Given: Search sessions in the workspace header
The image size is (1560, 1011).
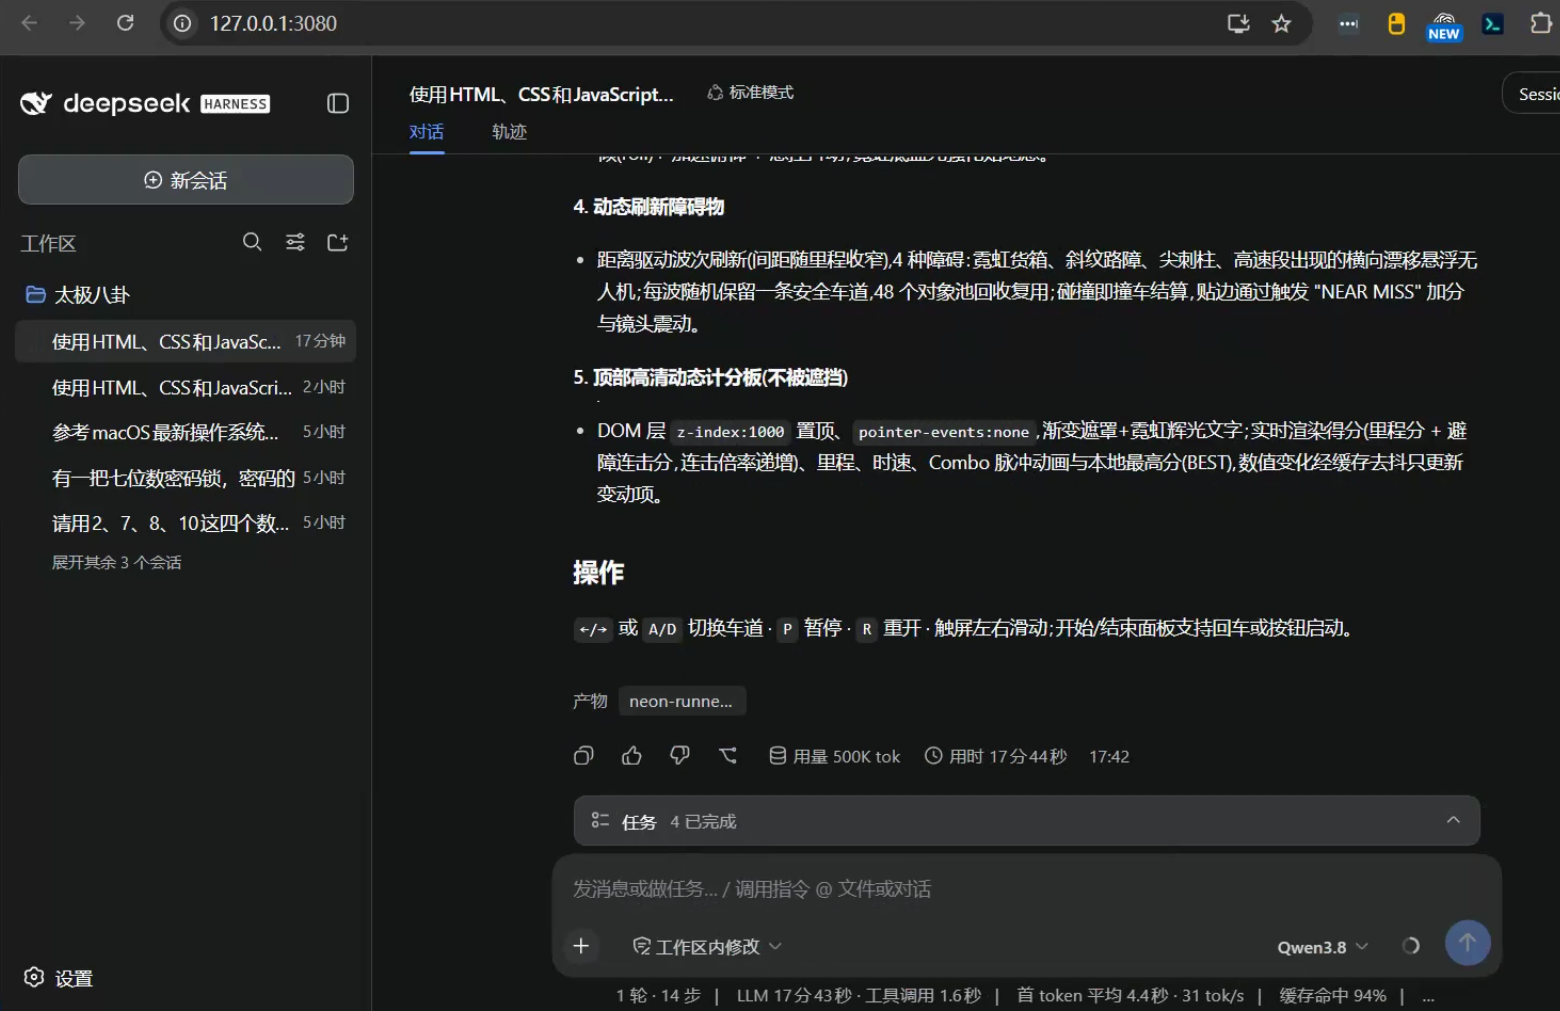Looking at the screenshot, I should click(x=252, y=242).
